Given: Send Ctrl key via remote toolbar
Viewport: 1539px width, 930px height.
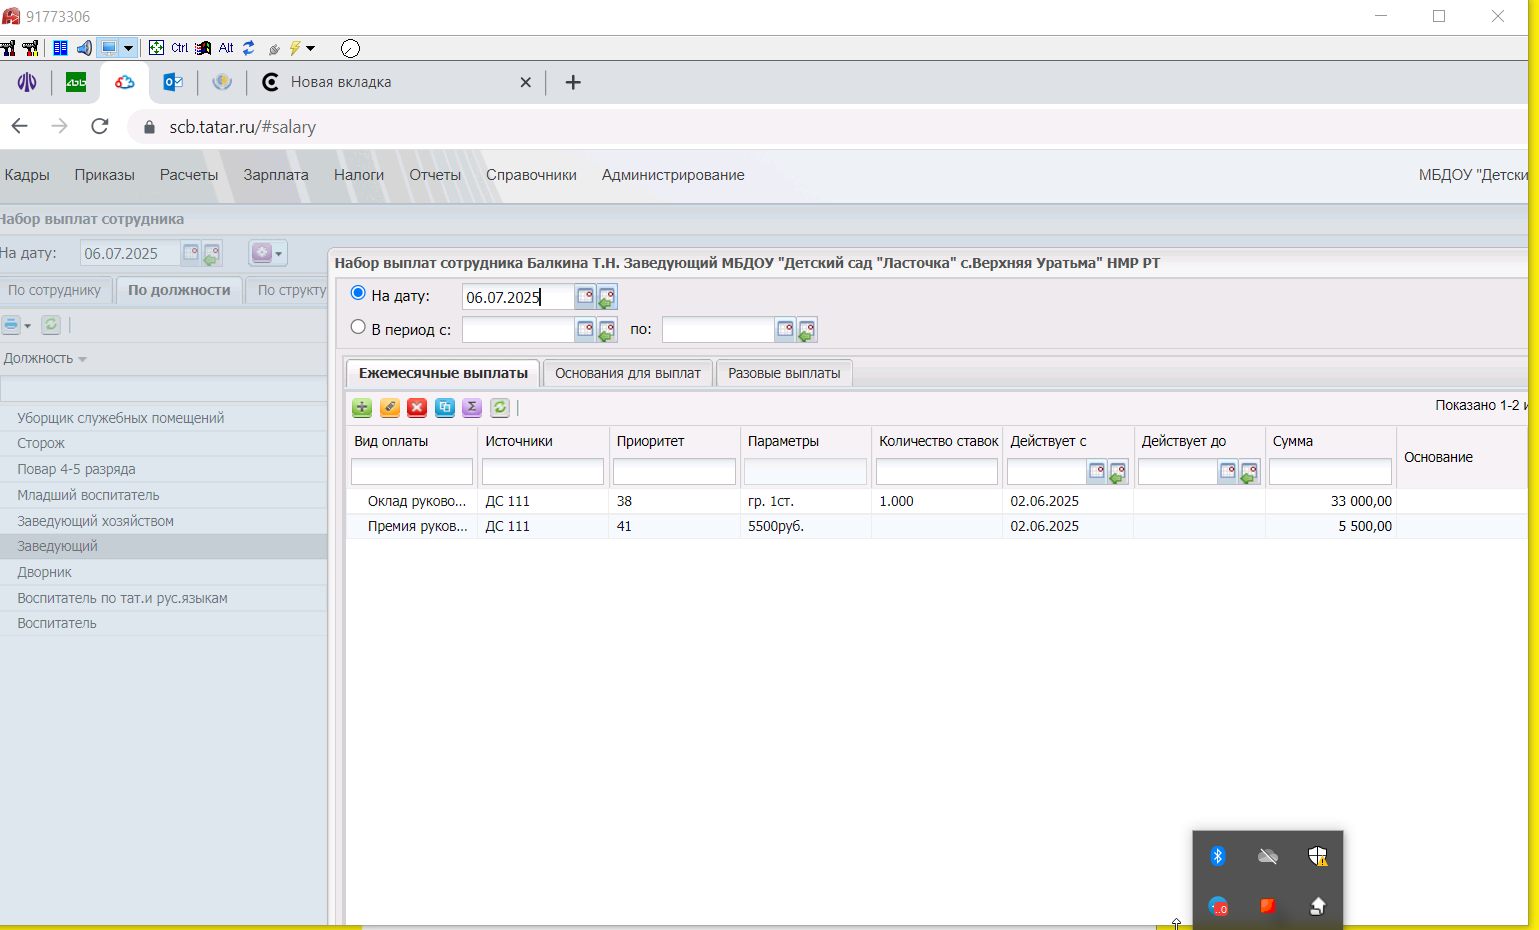Looking at the screenshot, I should pos(179,48).
